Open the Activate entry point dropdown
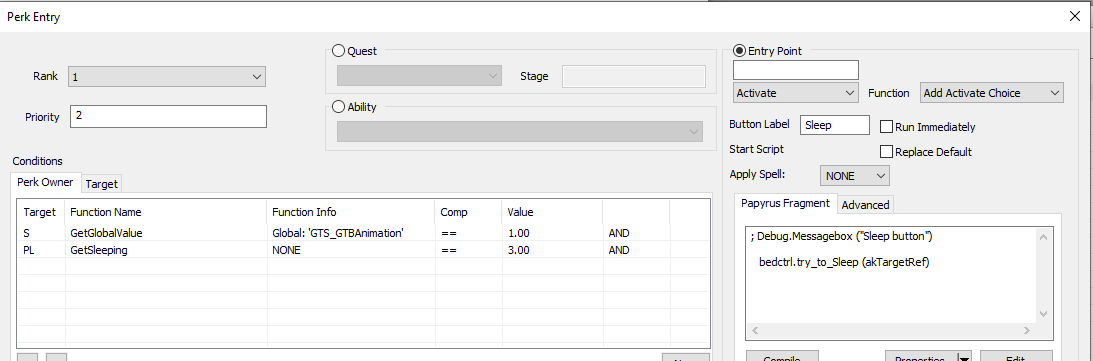The image size is (1093, 361). 795,93
